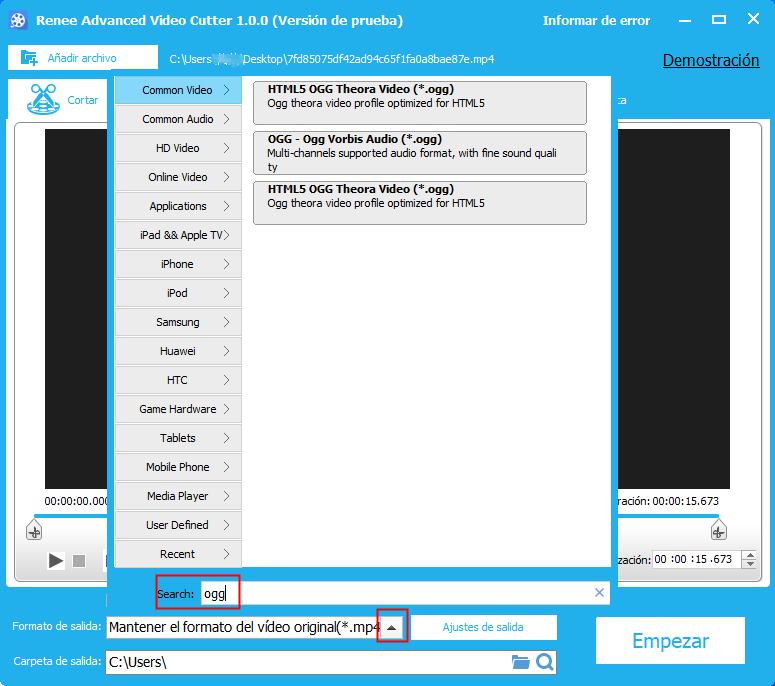Viewport: 775px width, 686px height.
Task: Choose OGG Vorbis Audio format
Action: point(419,153)
